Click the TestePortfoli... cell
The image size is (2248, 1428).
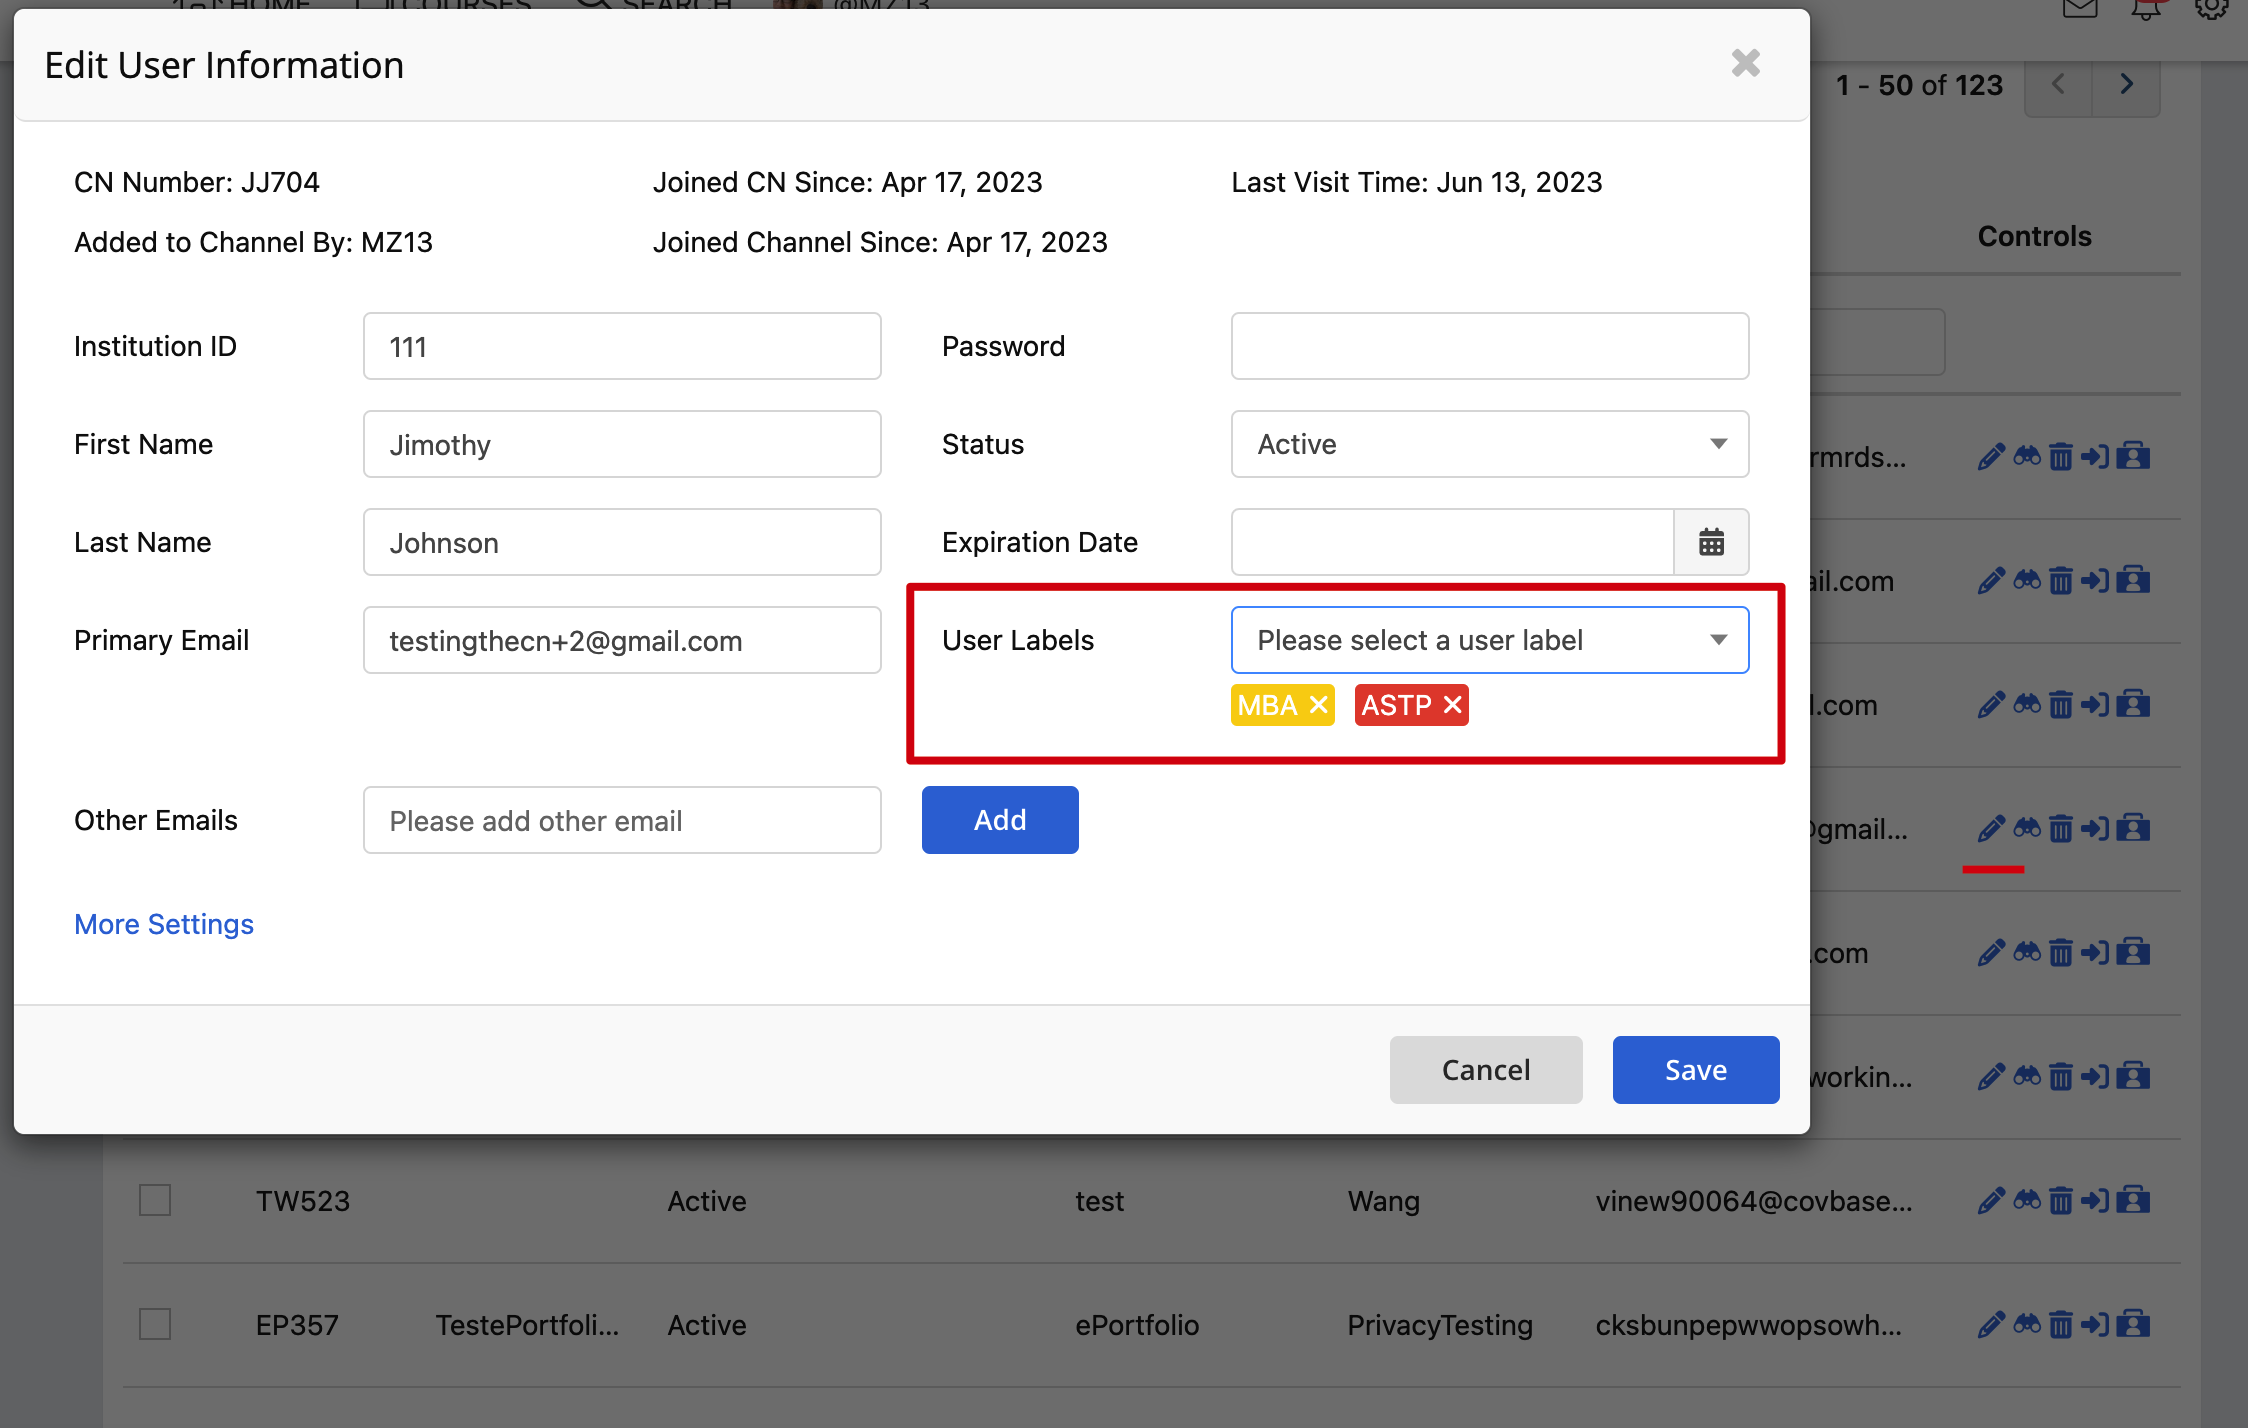coord(527,1325)
